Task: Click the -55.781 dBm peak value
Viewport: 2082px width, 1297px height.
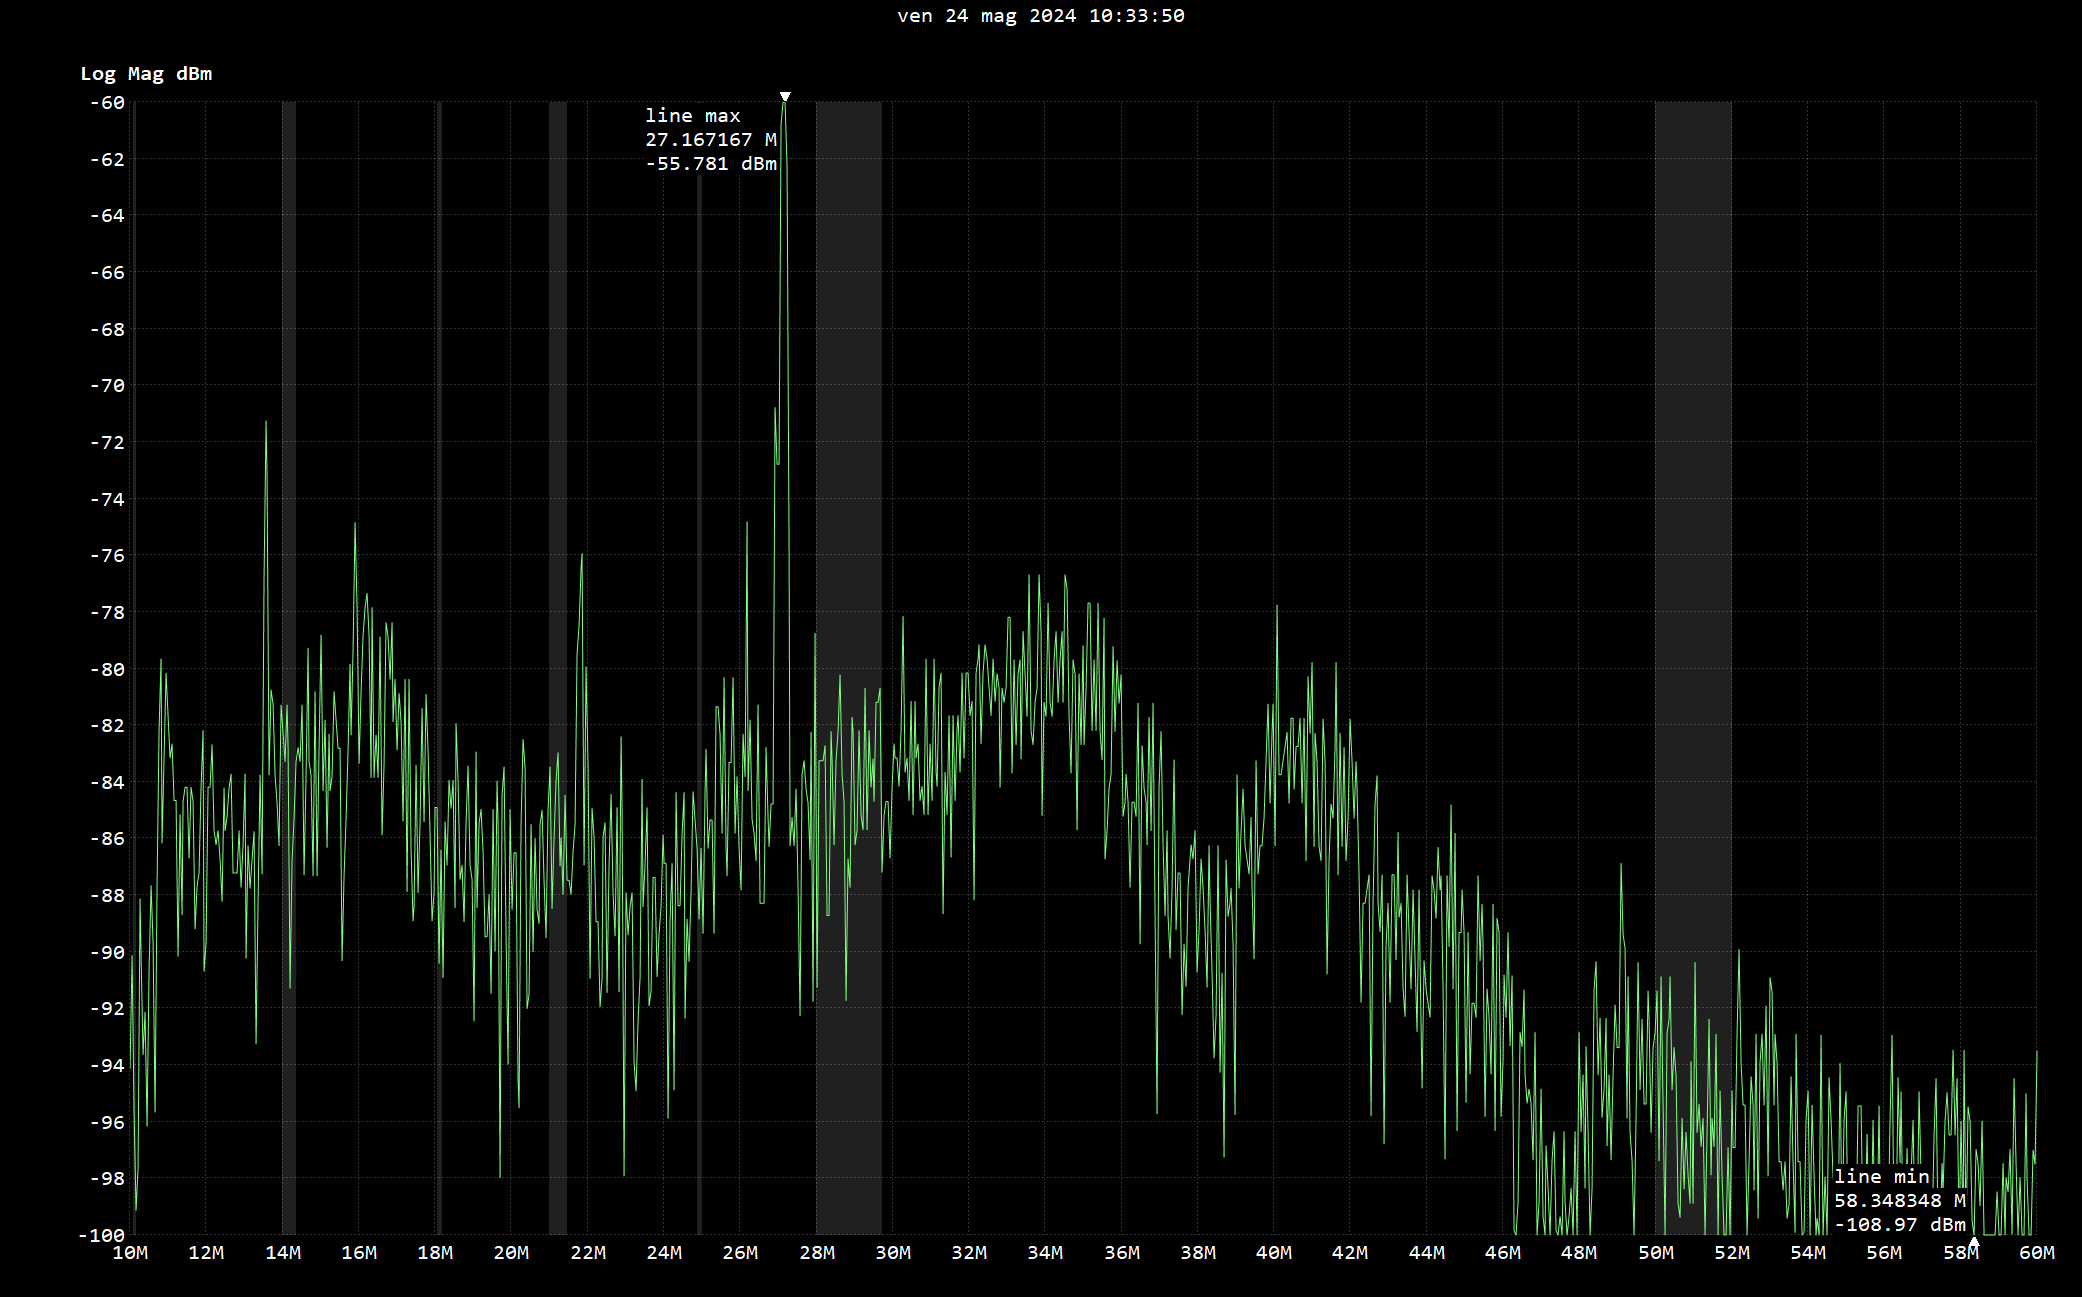Action: coord(710,164)
